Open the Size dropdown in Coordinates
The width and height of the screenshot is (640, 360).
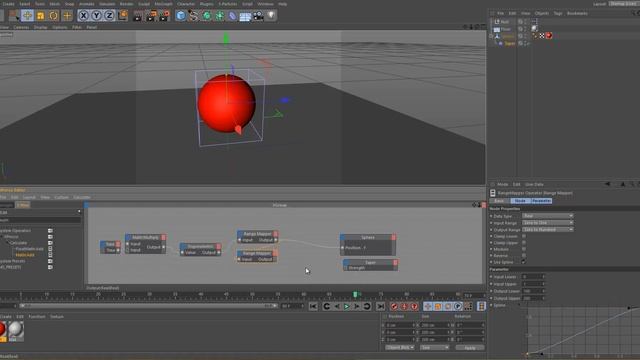coord(434,348)
